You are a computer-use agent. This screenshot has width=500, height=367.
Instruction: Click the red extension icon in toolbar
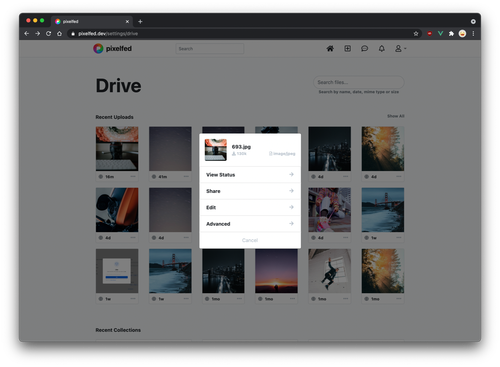pos(430,34)
